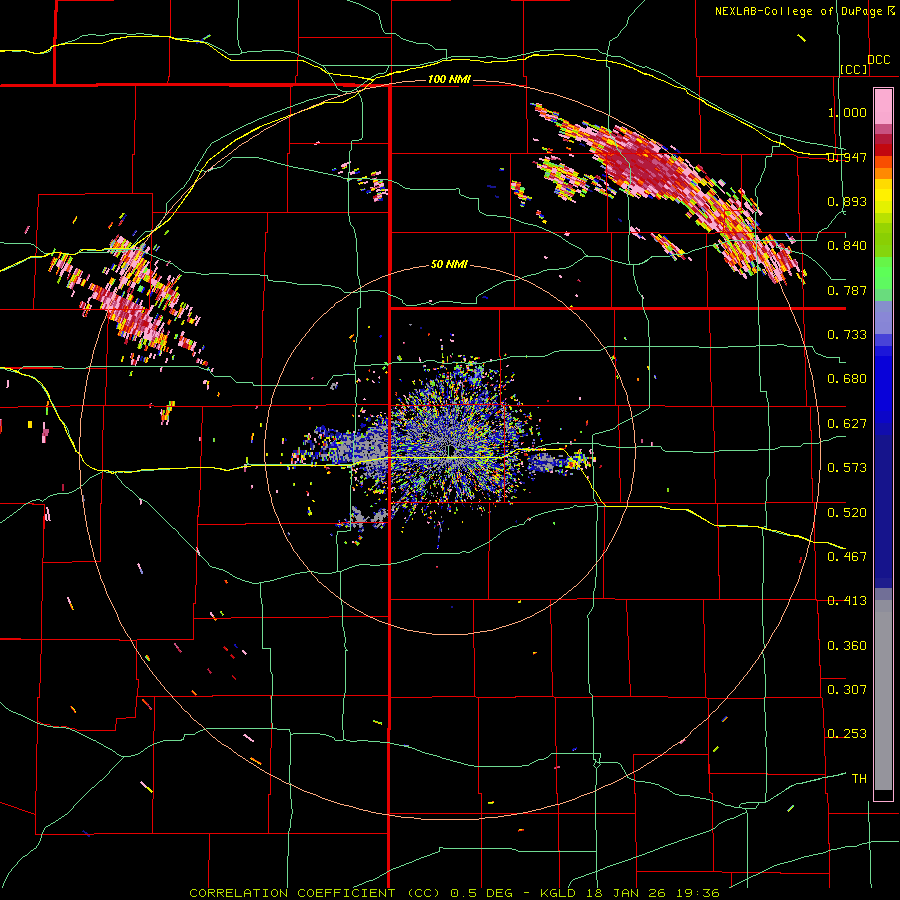This screenshot has width=900, height=900.
Task: Select the 0.467 legend value
Action: (x=847, y=557)
